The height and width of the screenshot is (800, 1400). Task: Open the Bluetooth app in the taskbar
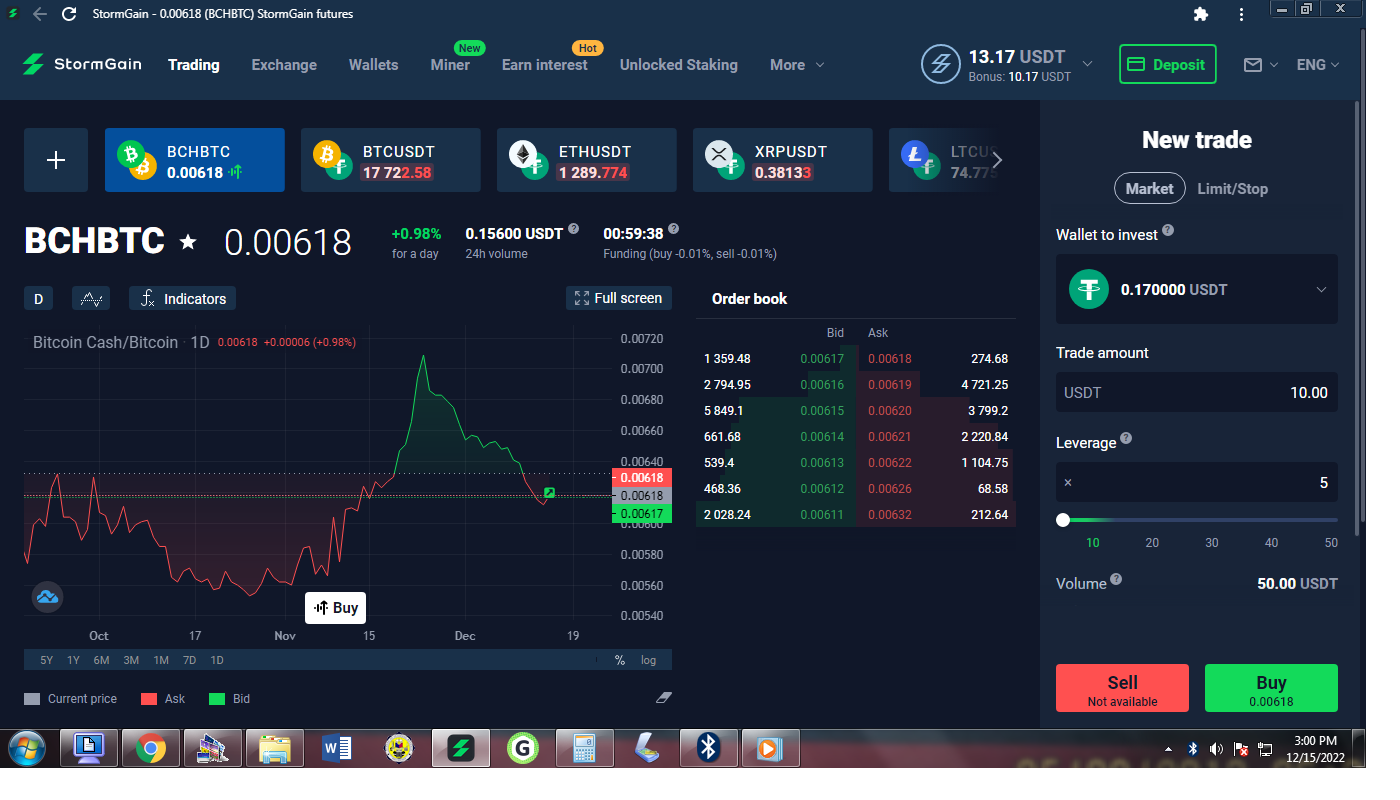click(x=709, y=748)
